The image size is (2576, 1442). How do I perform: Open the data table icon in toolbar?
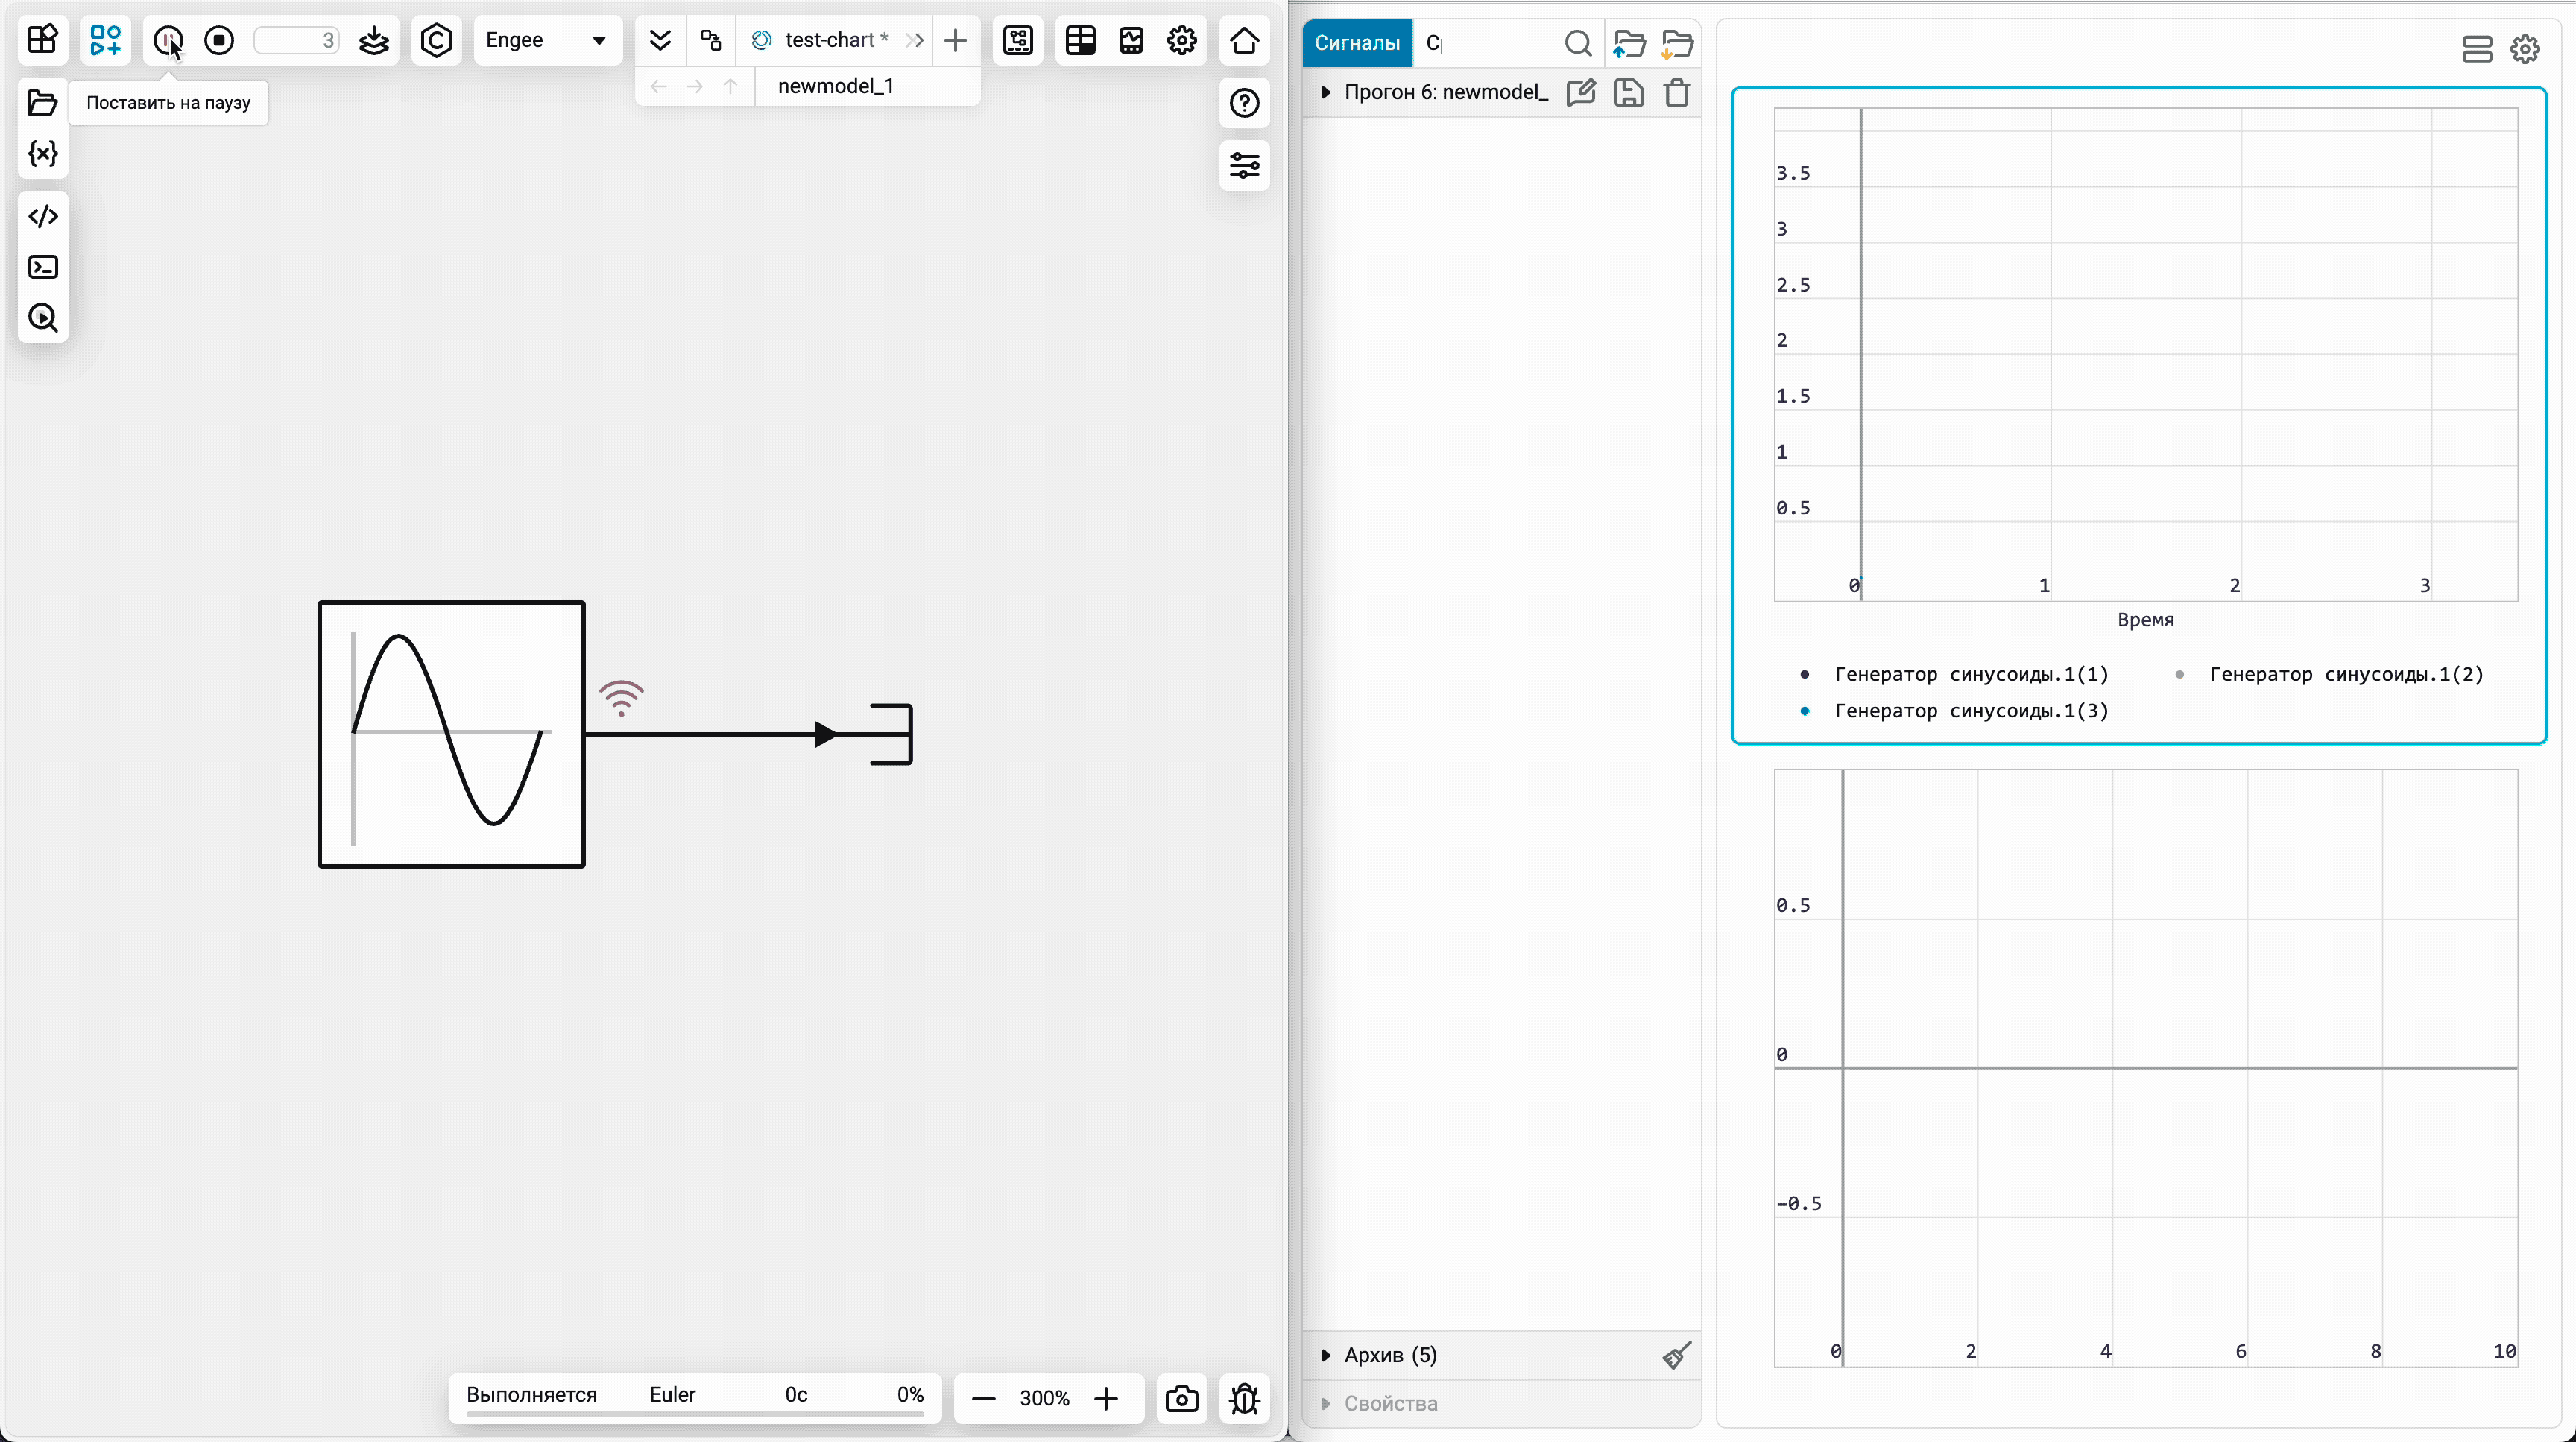click(x=1081, y=40)
